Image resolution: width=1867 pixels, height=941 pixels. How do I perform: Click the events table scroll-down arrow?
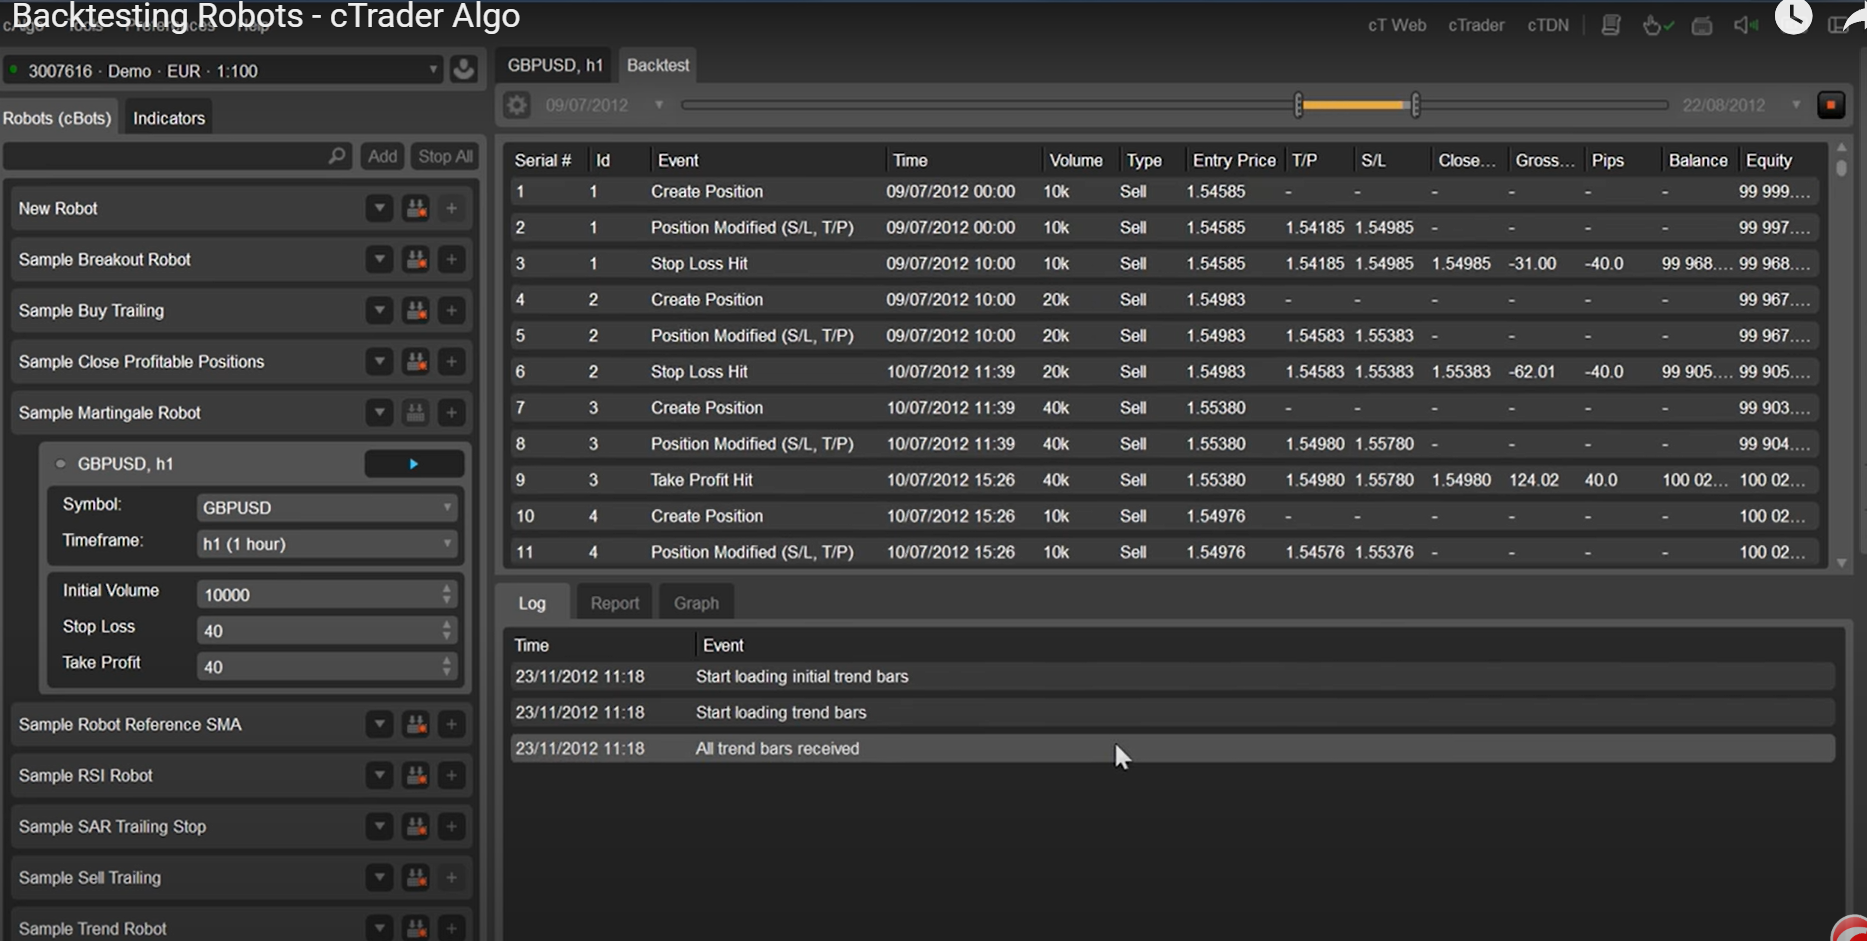[1841, 563]
